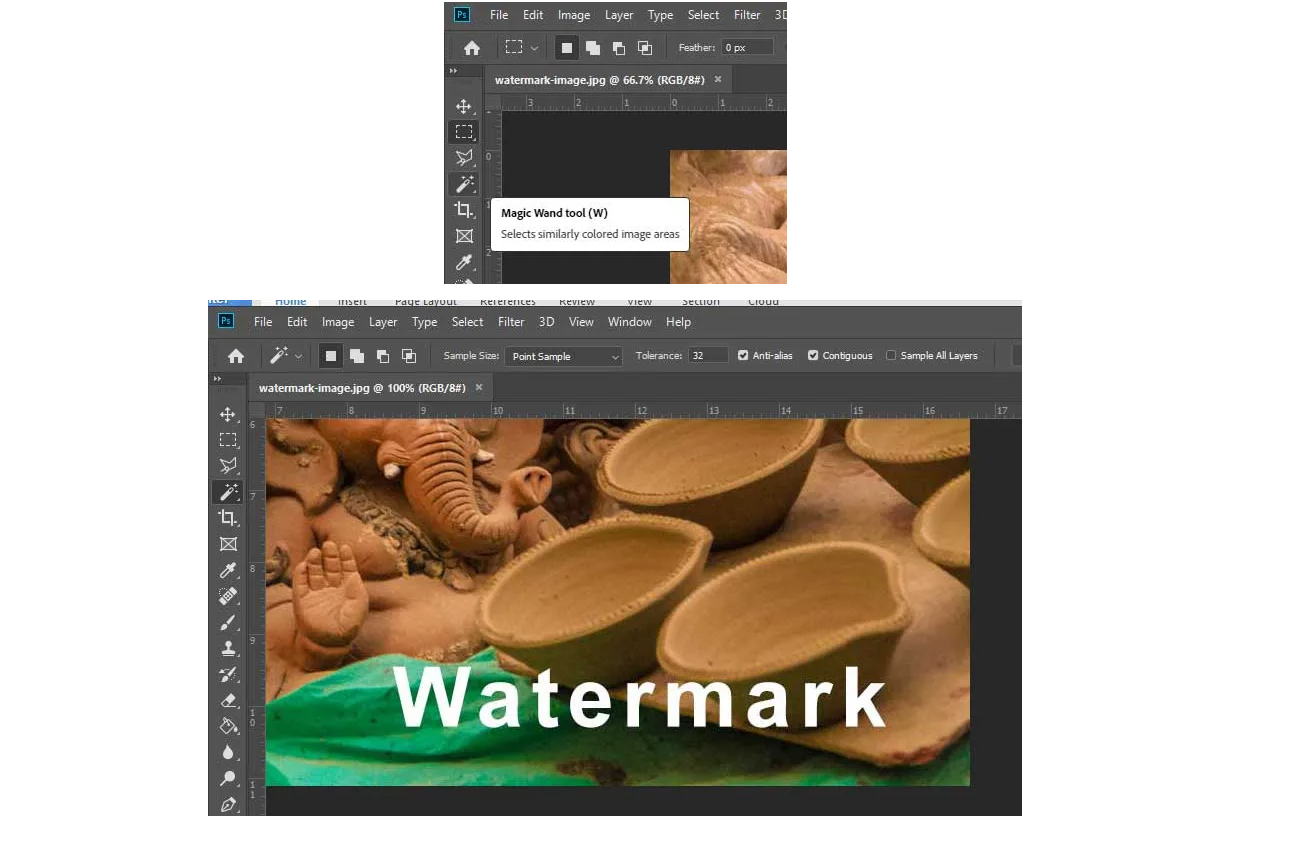Uncheck the Anti-alias checkbox
This screenshot has height=843, width=1301.
point(742,356)
